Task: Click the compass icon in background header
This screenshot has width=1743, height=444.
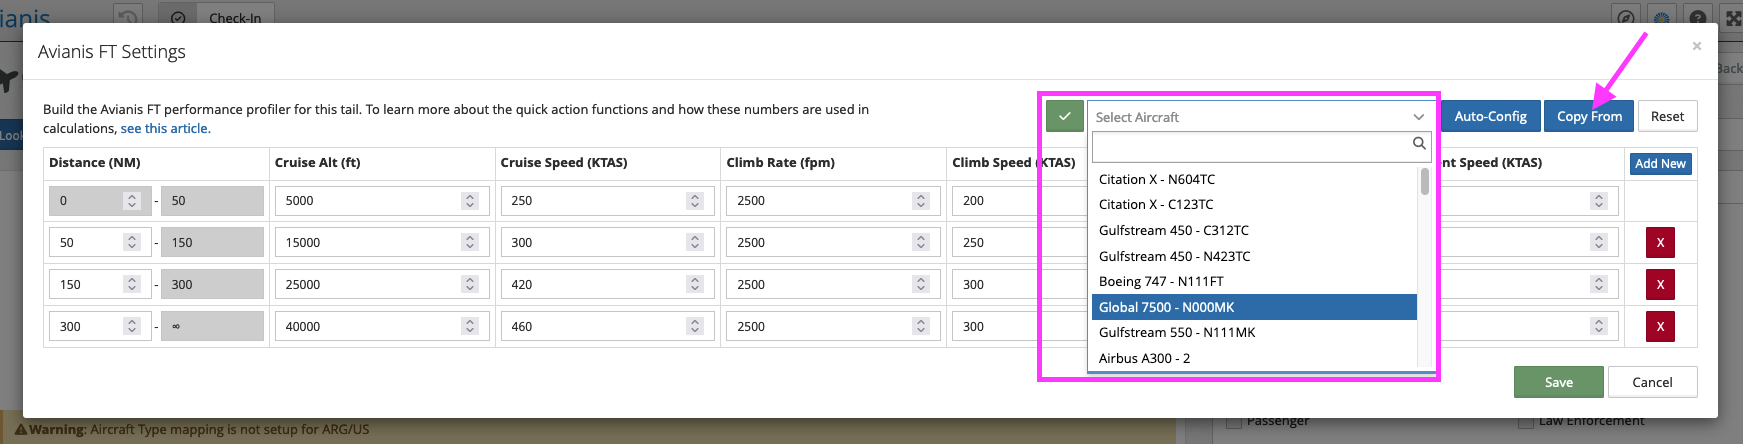Action: pyautogui.click(x=1626, y=18)
